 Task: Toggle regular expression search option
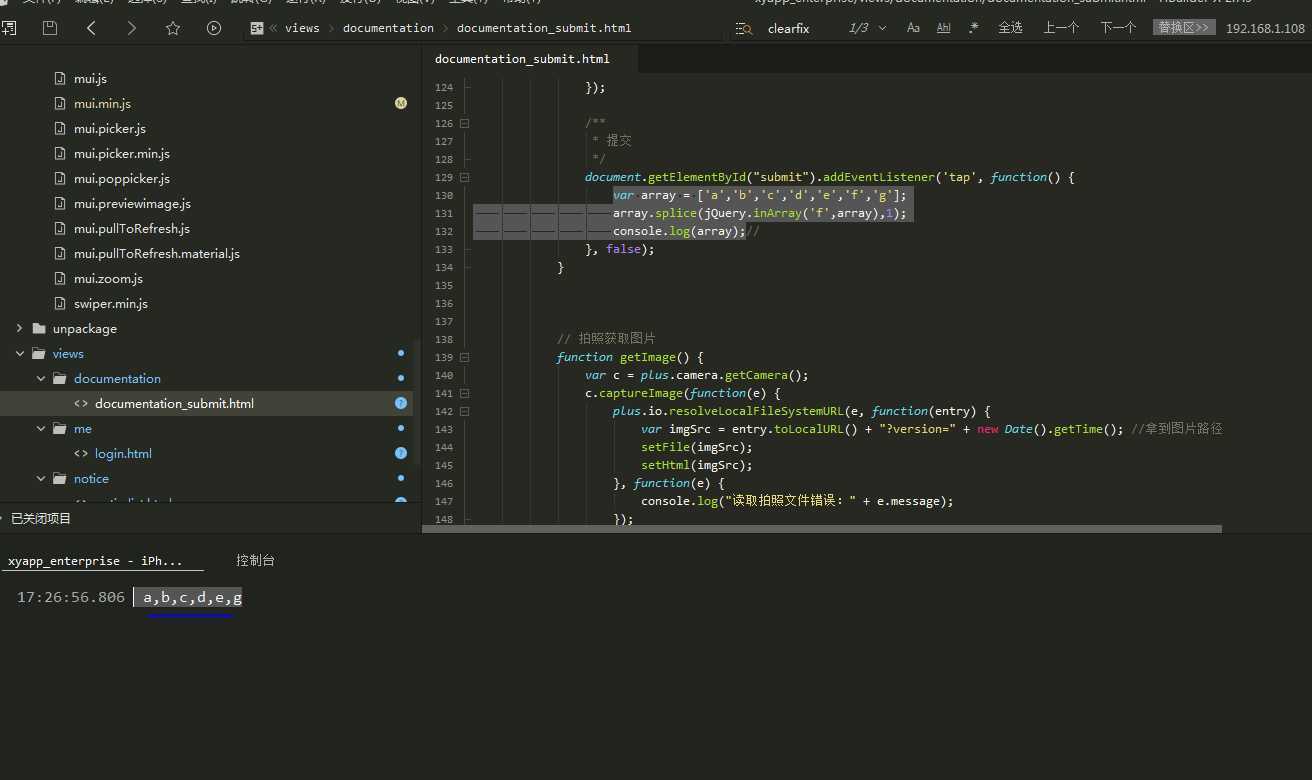coord(973,28)
